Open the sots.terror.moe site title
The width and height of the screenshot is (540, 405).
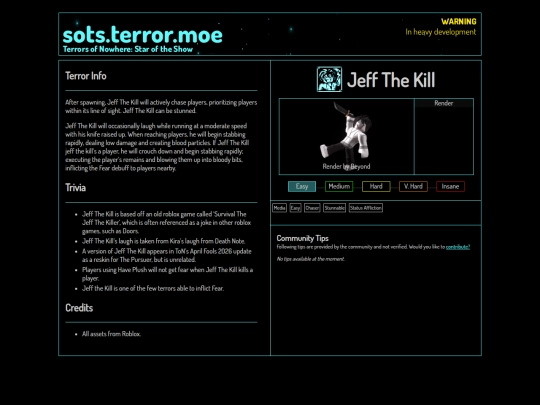(143, 35)
